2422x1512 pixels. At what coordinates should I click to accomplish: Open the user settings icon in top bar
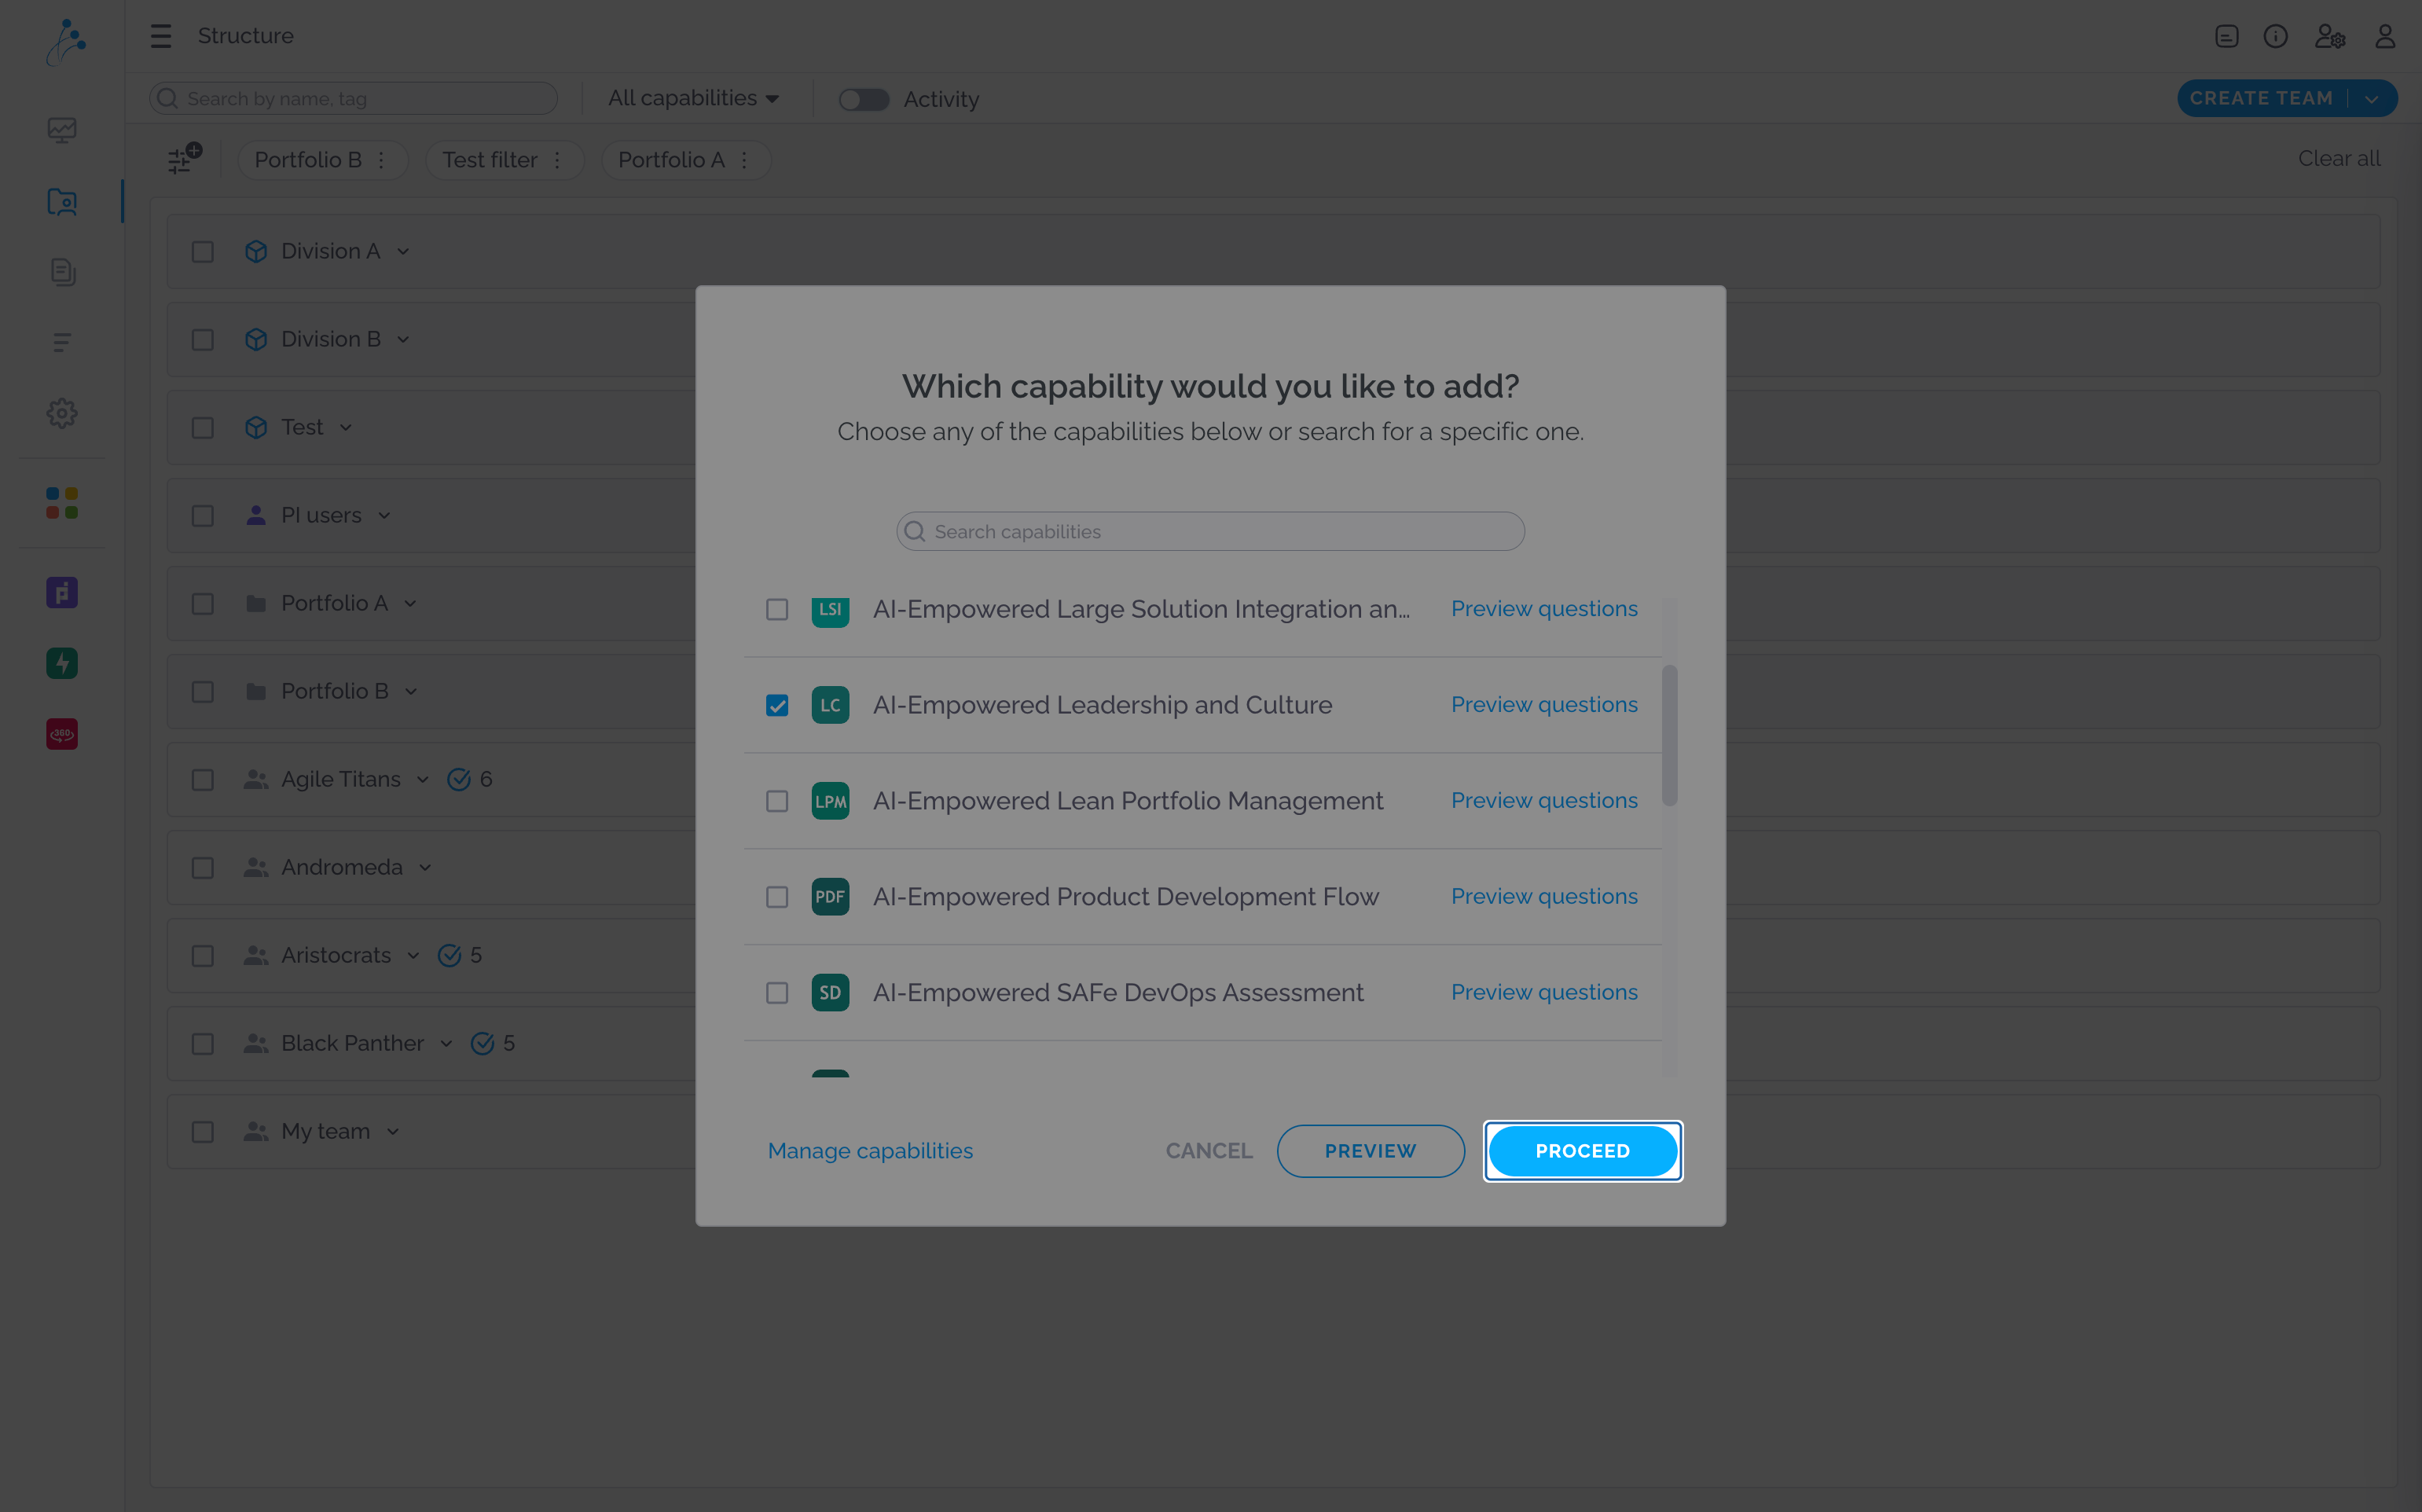pyautogui.click(x=2330, y=36)
